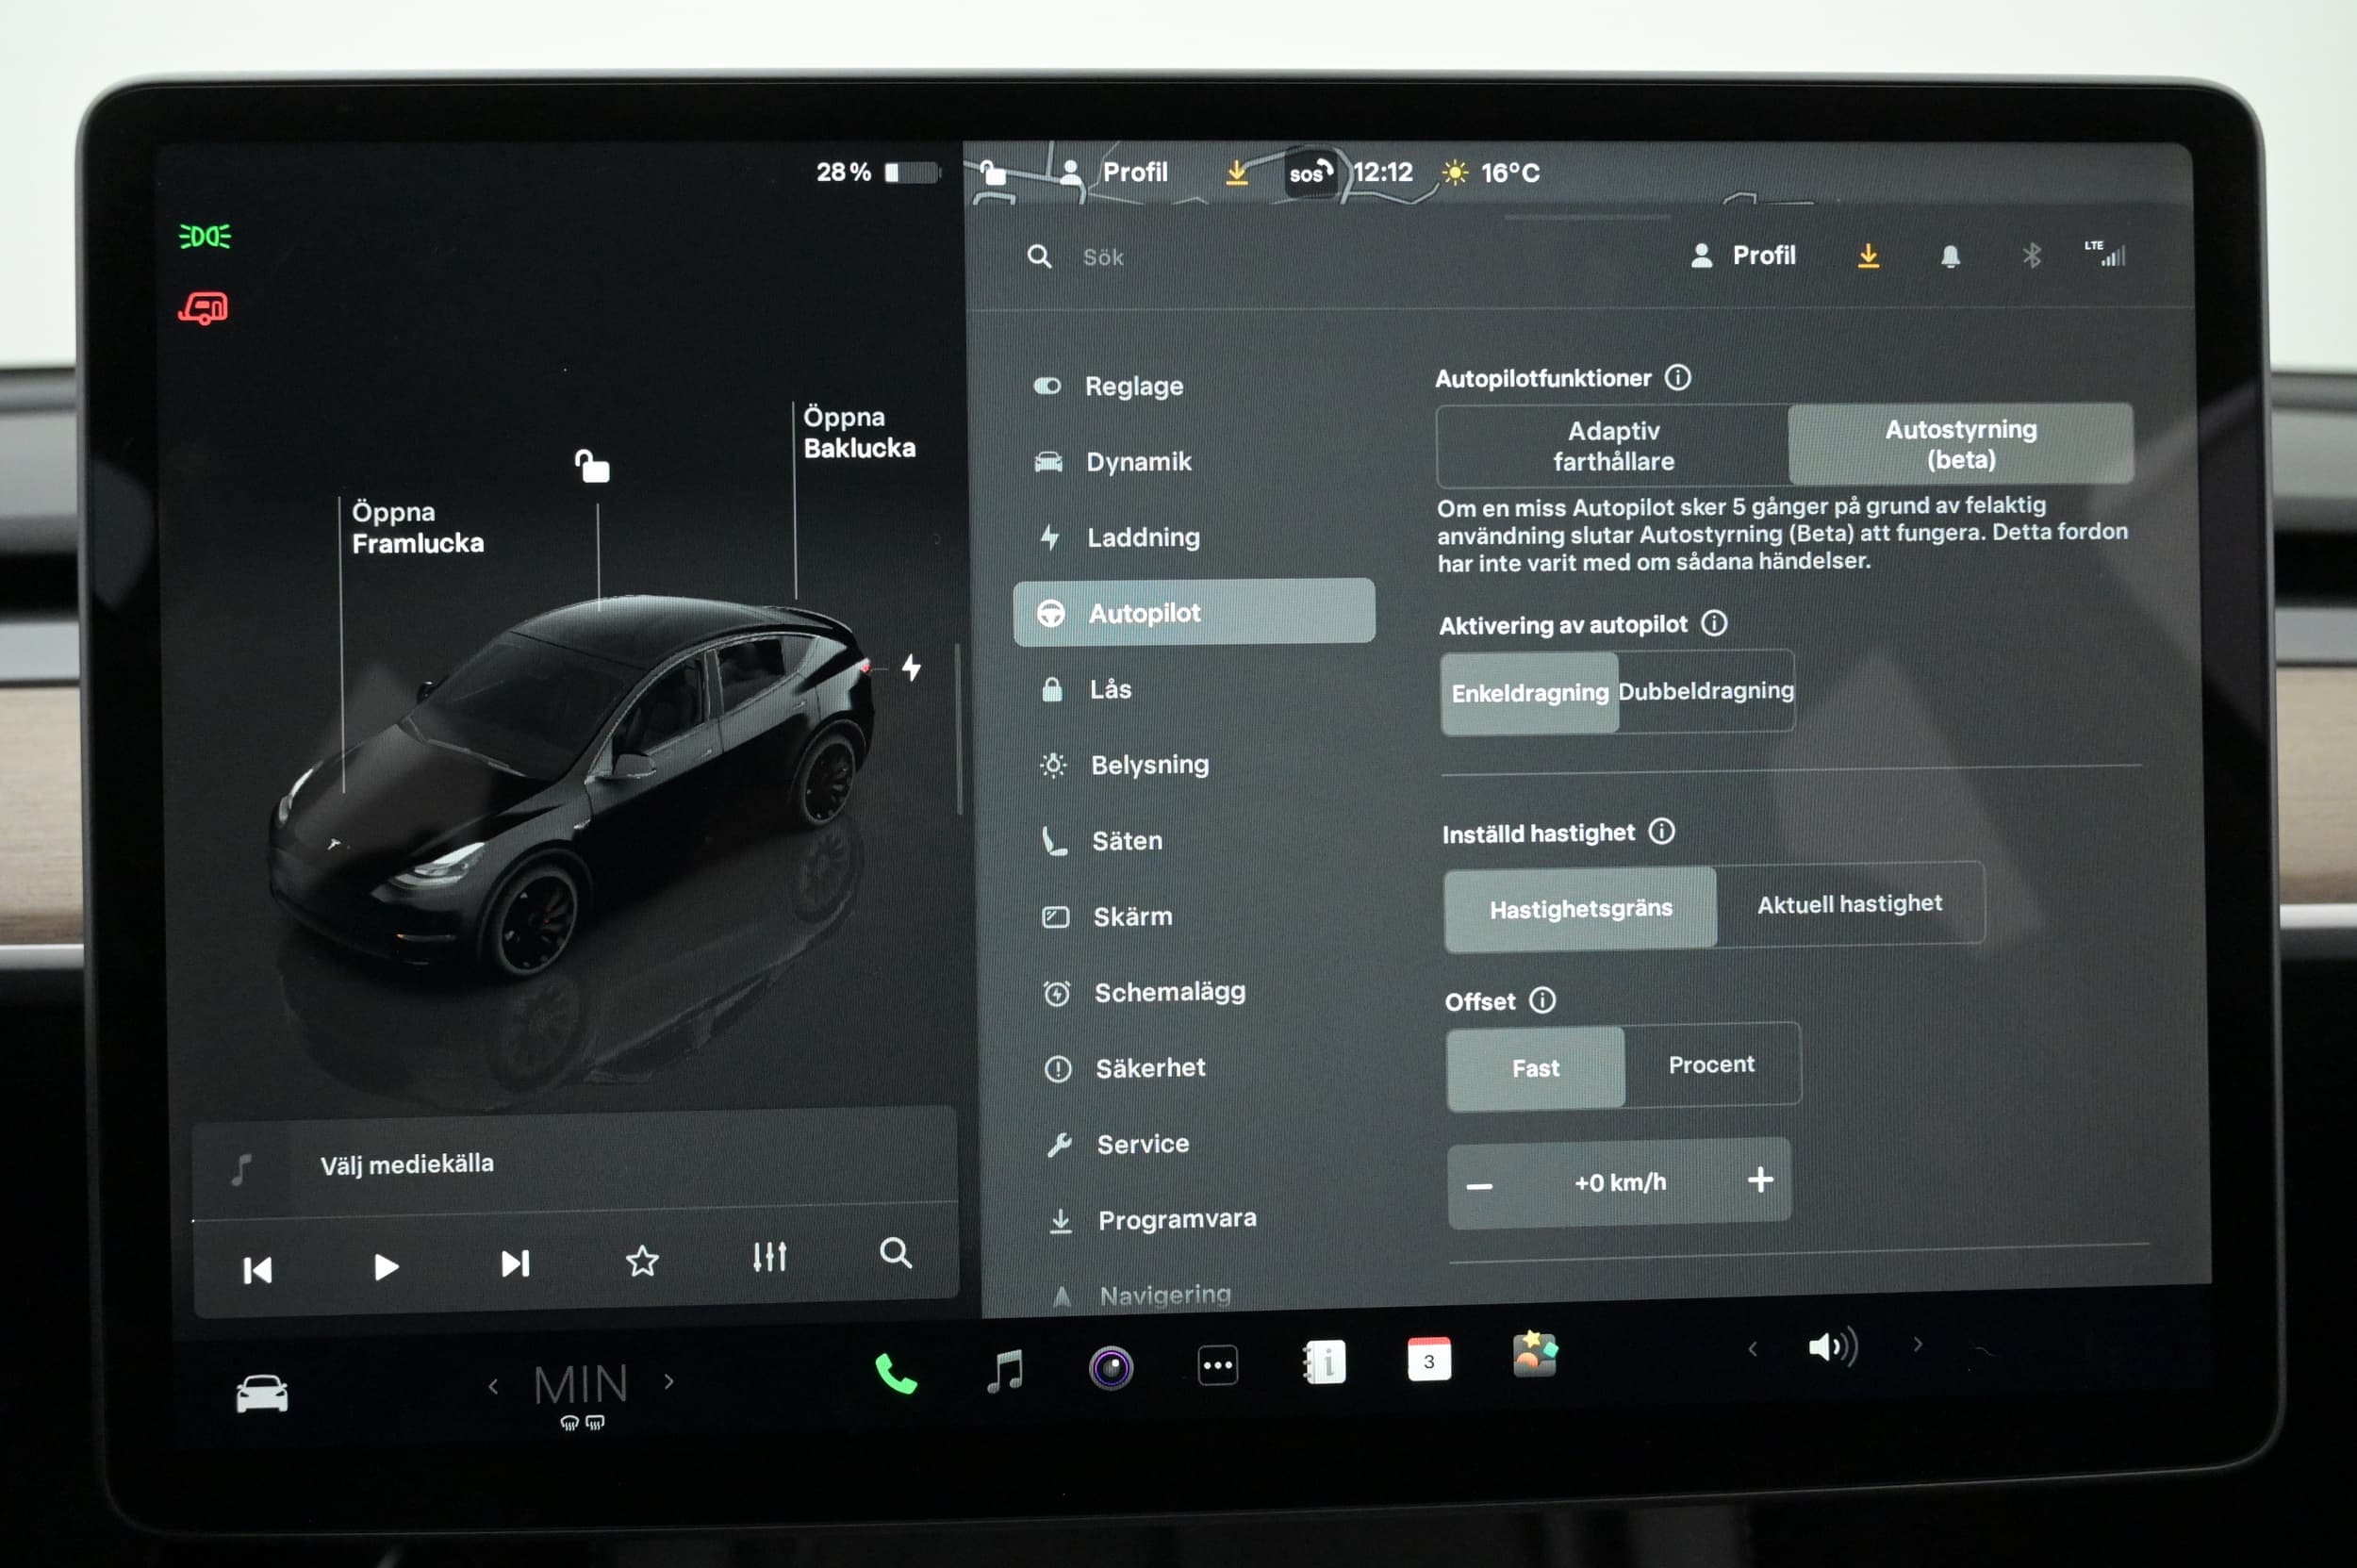This screenshot has width=2357, height=1568.
Task: Open the Laddning settings menu
Action: tap(1143, 538)
